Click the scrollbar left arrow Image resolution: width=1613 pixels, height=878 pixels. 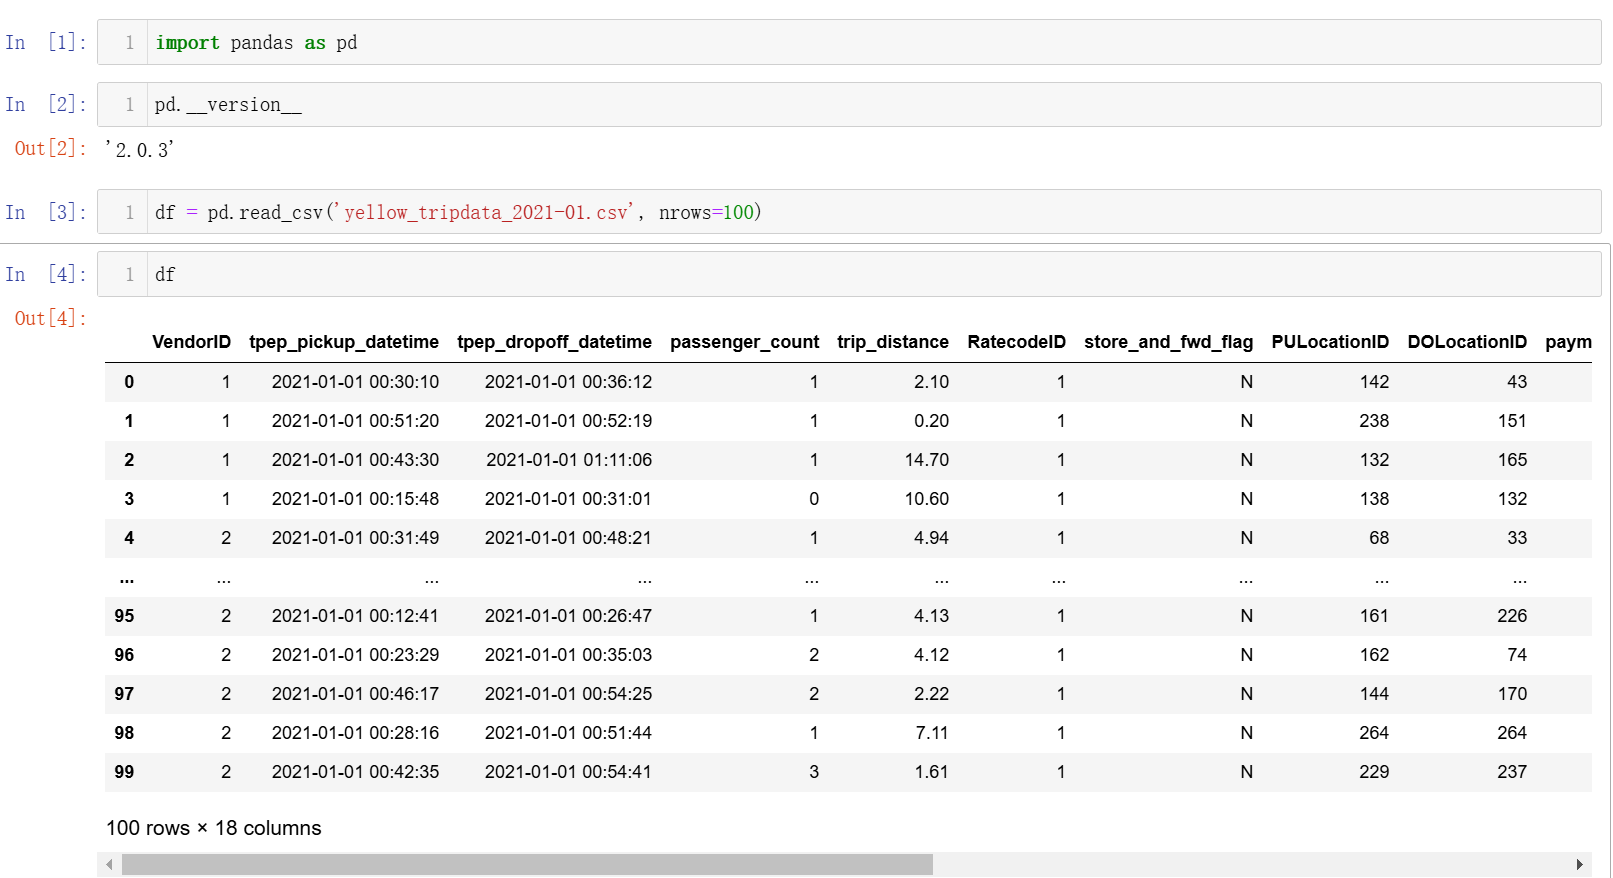(x=109, y=864)
